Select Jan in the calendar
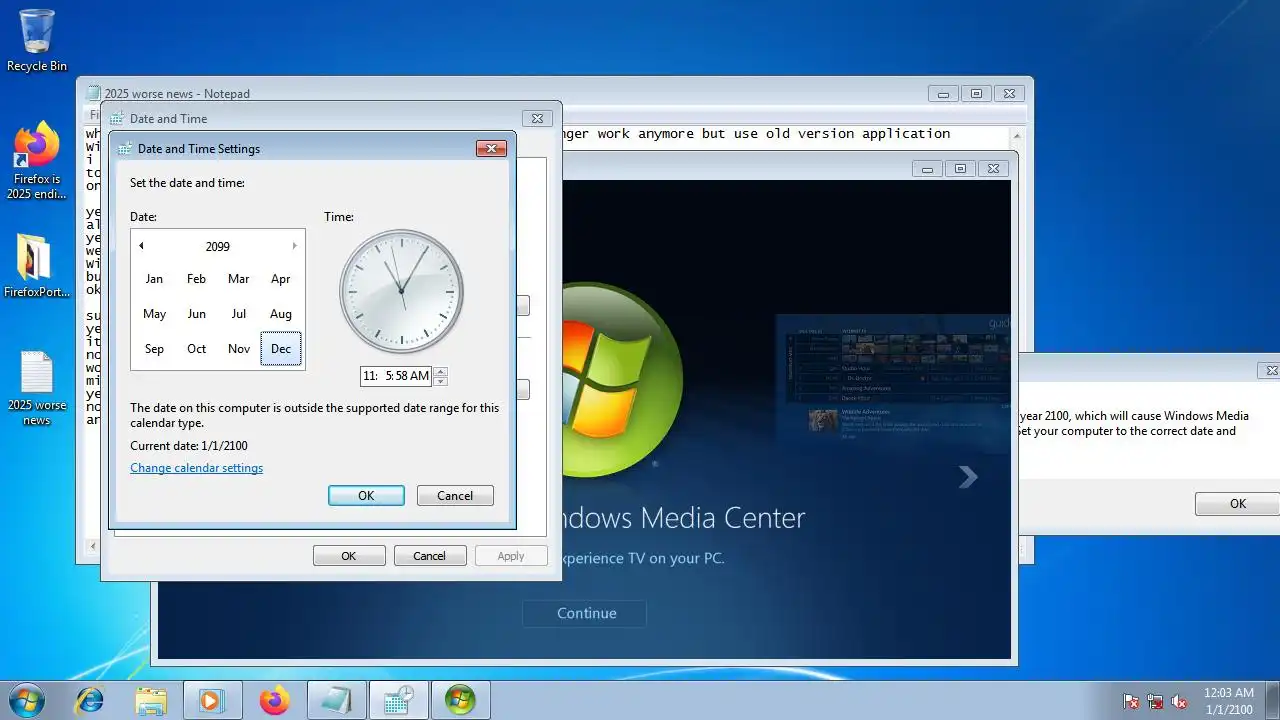Image resolution: width=1280 pixels, height=720 pixels. (x=154, y=279)
